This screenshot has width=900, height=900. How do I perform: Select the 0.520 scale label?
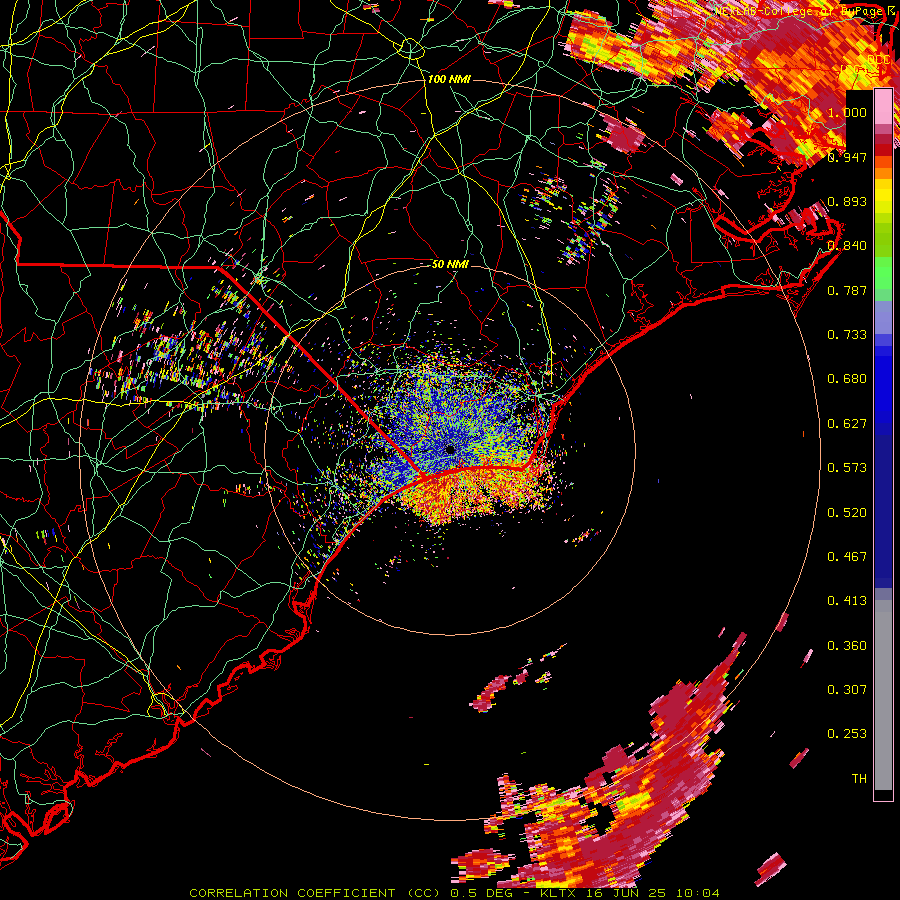tap(847, 513)
